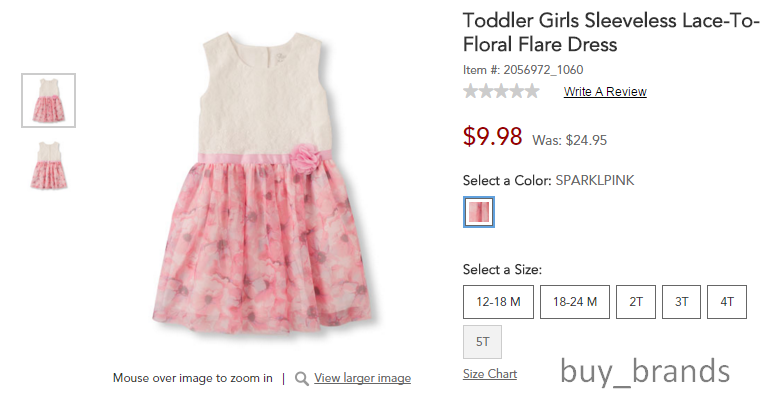Select the front-view dress thumbnail

(48, 101)
